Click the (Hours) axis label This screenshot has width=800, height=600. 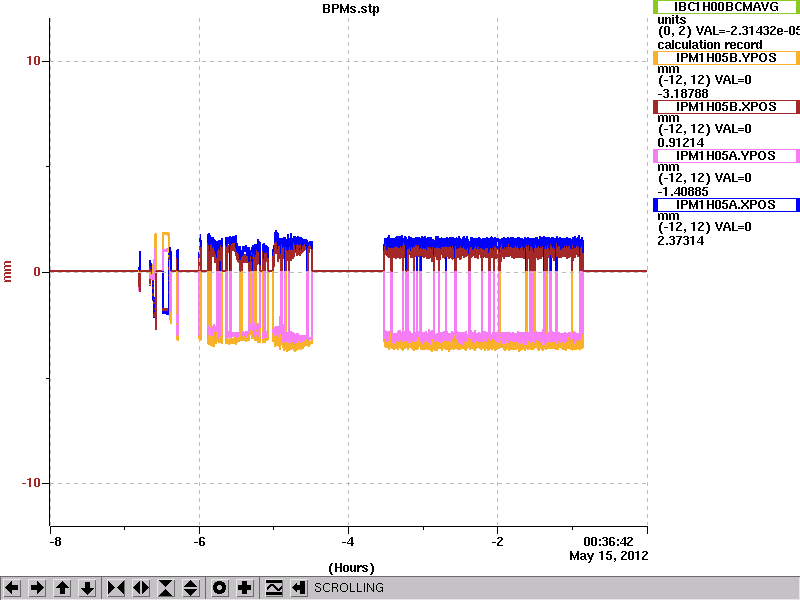click(351, 568)
